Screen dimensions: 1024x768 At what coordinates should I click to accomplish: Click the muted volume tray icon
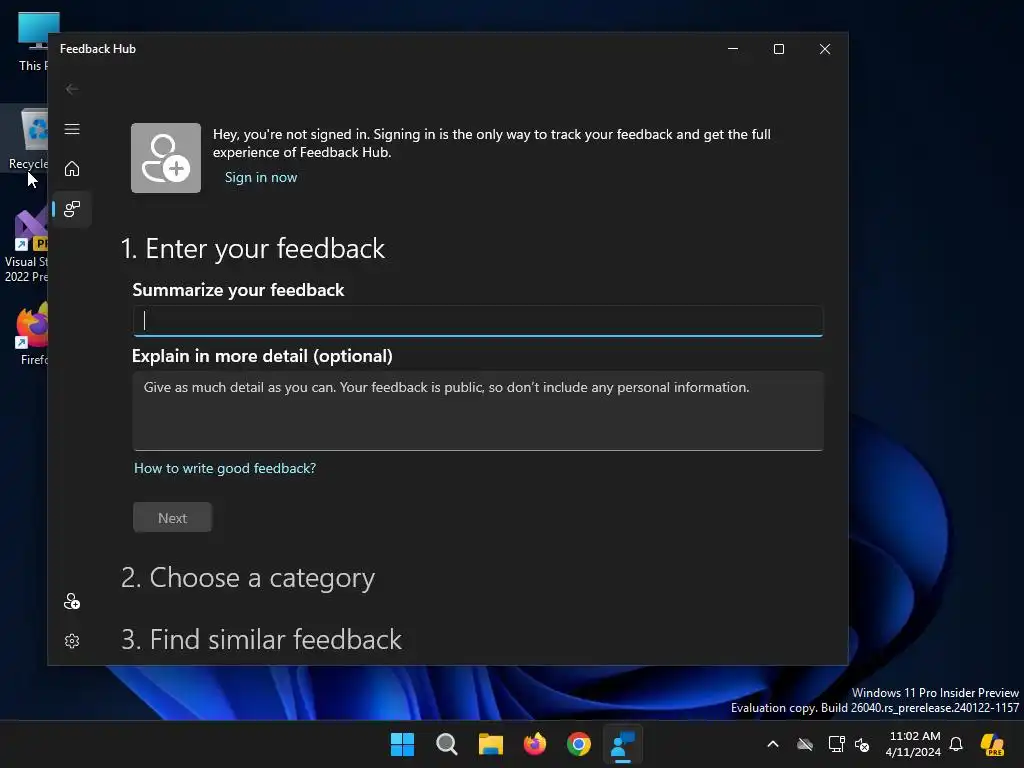(862, 744)
